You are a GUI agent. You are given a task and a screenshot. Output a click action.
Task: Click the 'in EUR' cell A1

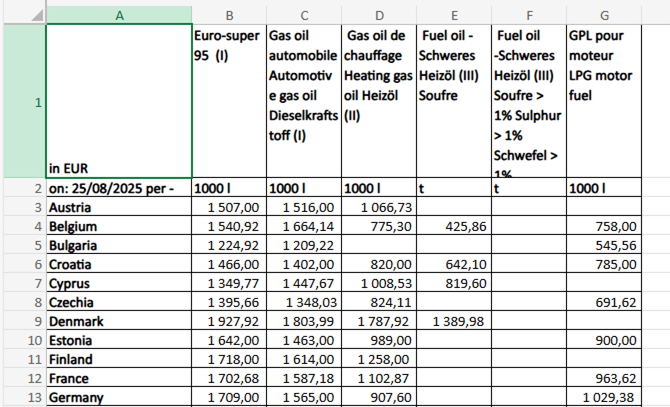point(119,102)
